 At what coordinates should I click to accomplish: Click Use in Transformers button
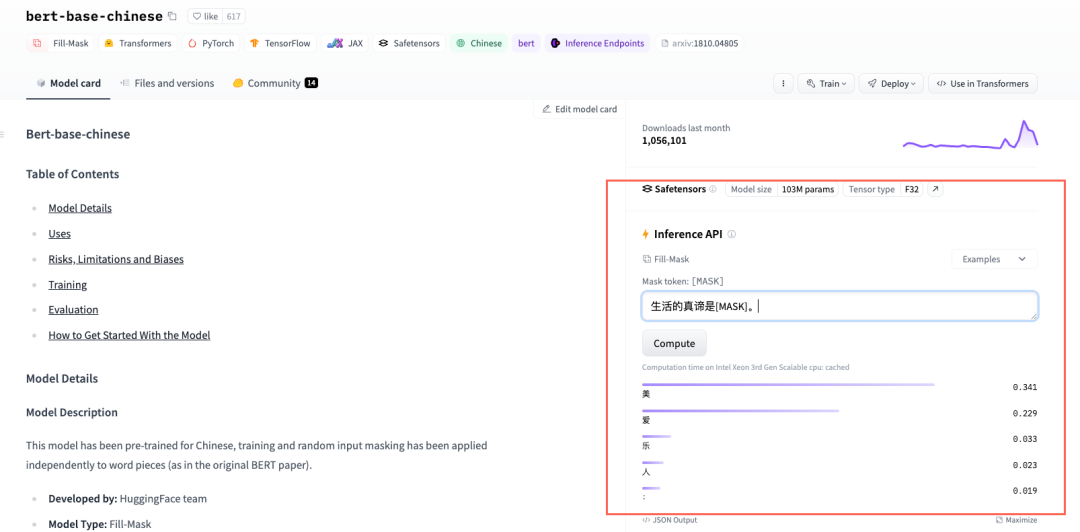coord(982,84)
